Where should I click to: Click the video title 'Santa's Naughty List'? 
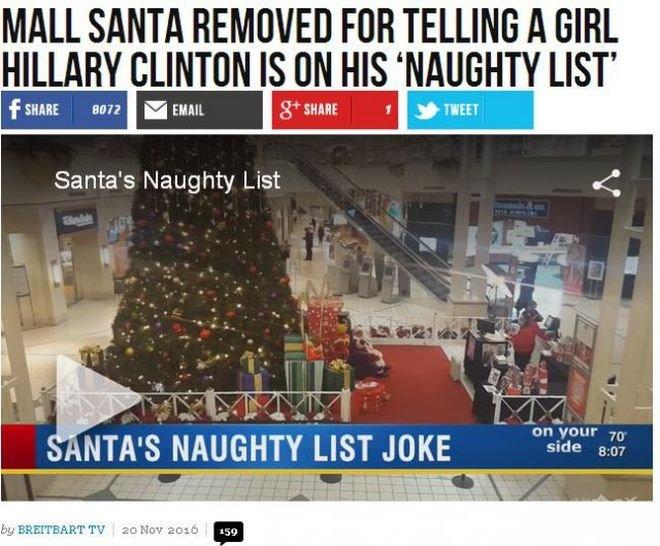[x=167, y=181]
